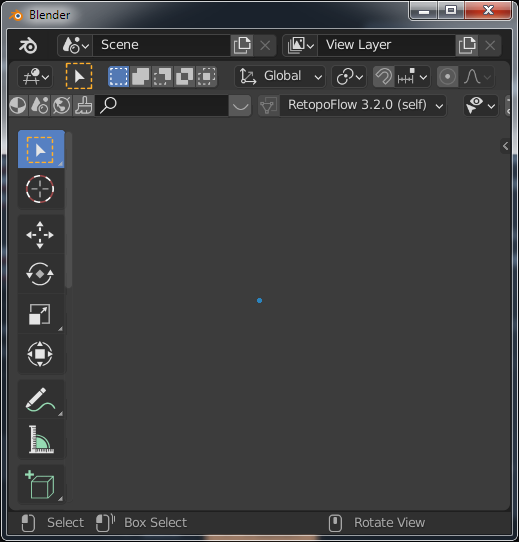519x542 pixels.
Task: Click the 'Box Select' status bar text
Action: click(x=156, y=523)
